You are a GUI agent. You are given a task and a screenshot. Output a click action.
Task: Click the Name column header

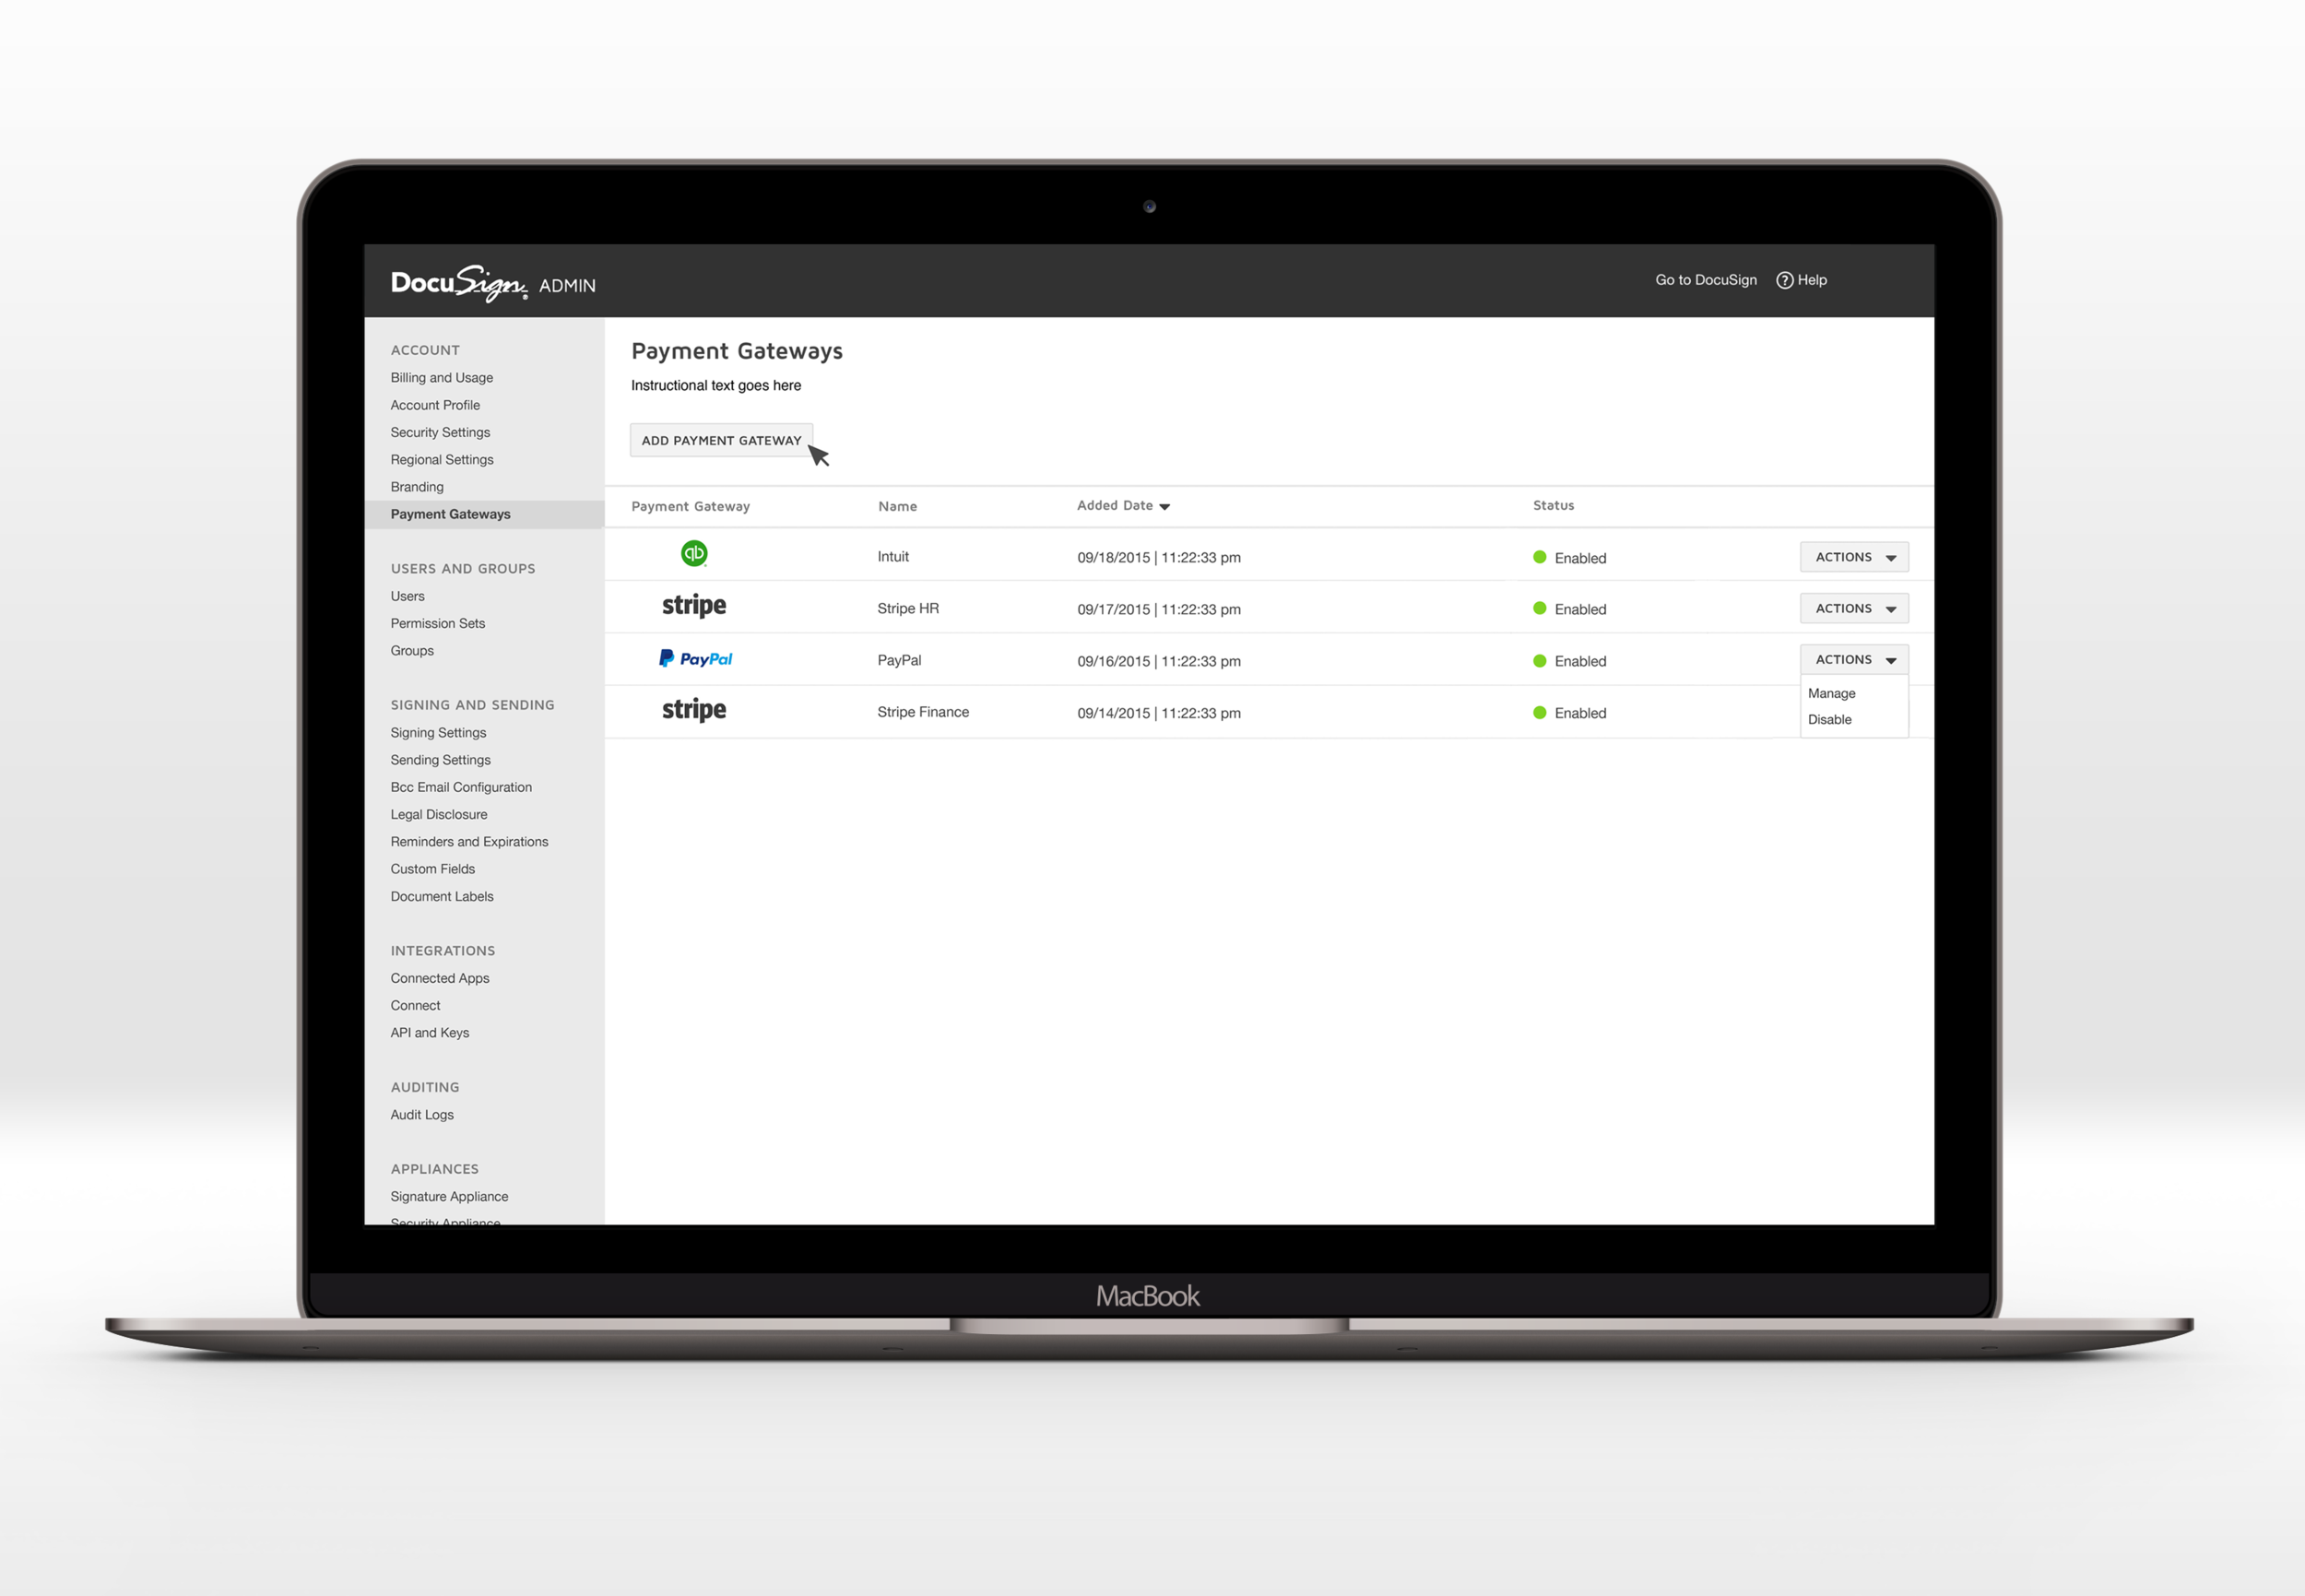tap(897, 506)
